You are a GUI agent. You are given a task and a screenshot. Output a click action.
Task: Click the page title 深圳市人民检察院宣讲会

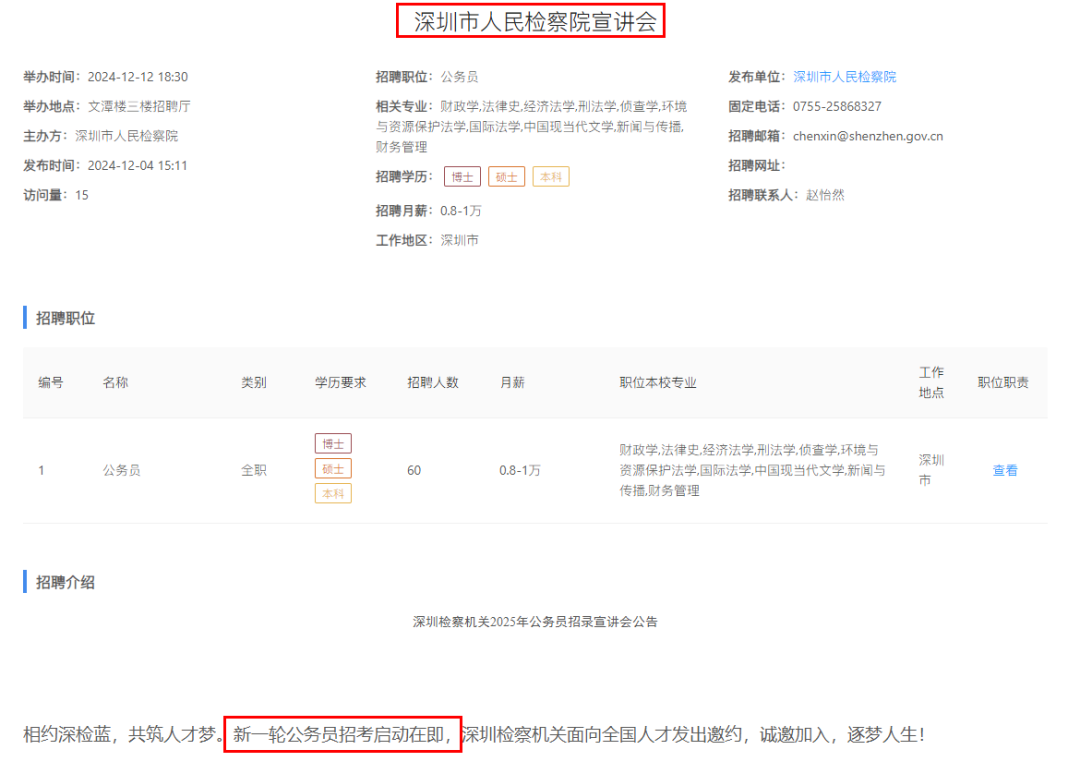[534, 22]
